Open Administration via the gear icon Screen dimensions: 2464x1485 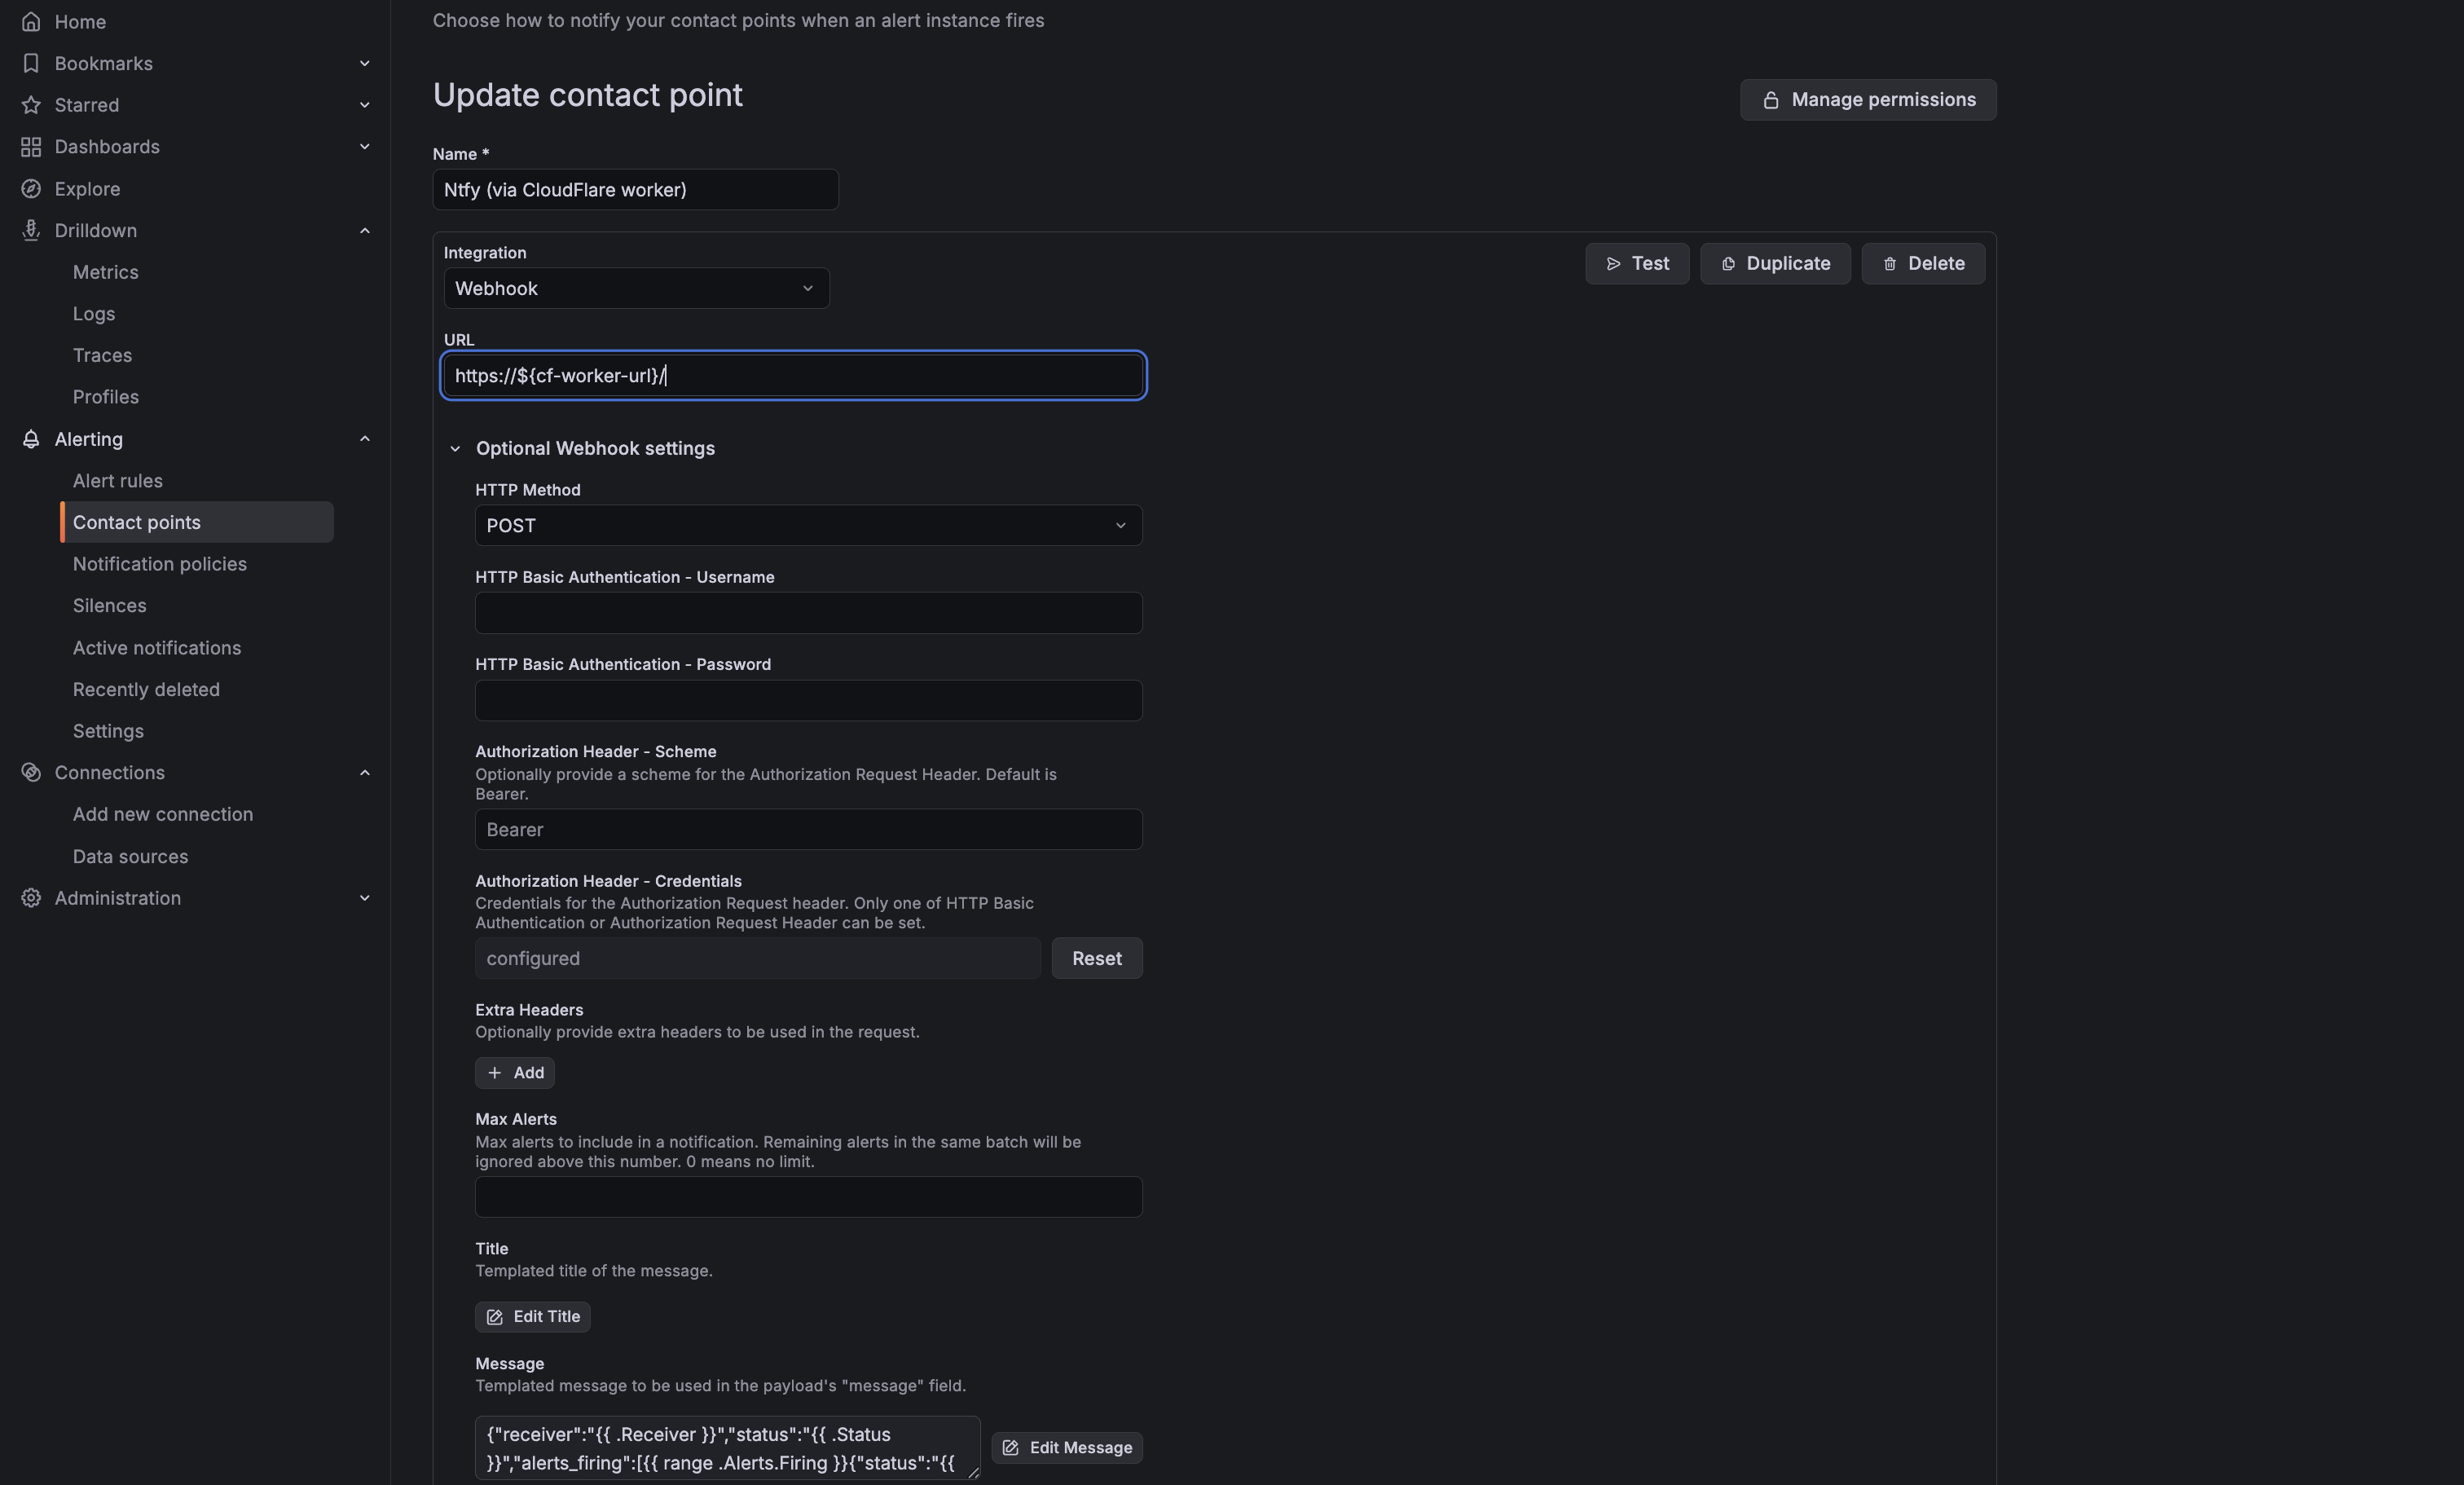coord(31,897)
